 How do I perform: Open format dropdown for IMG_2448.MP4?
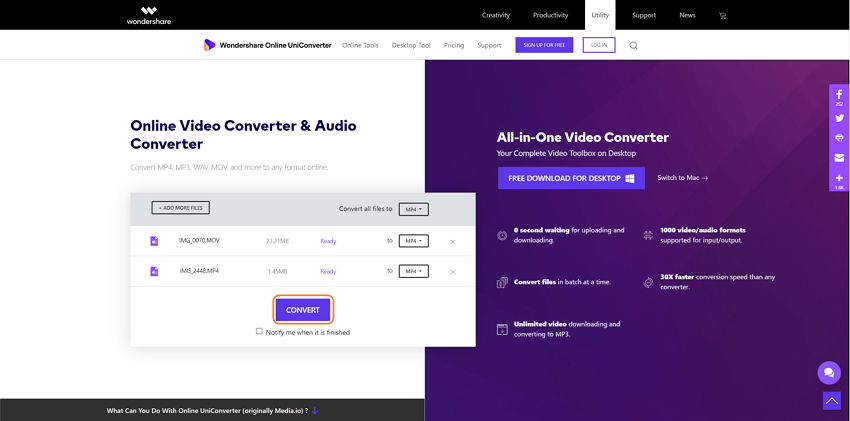coord(412,271)
